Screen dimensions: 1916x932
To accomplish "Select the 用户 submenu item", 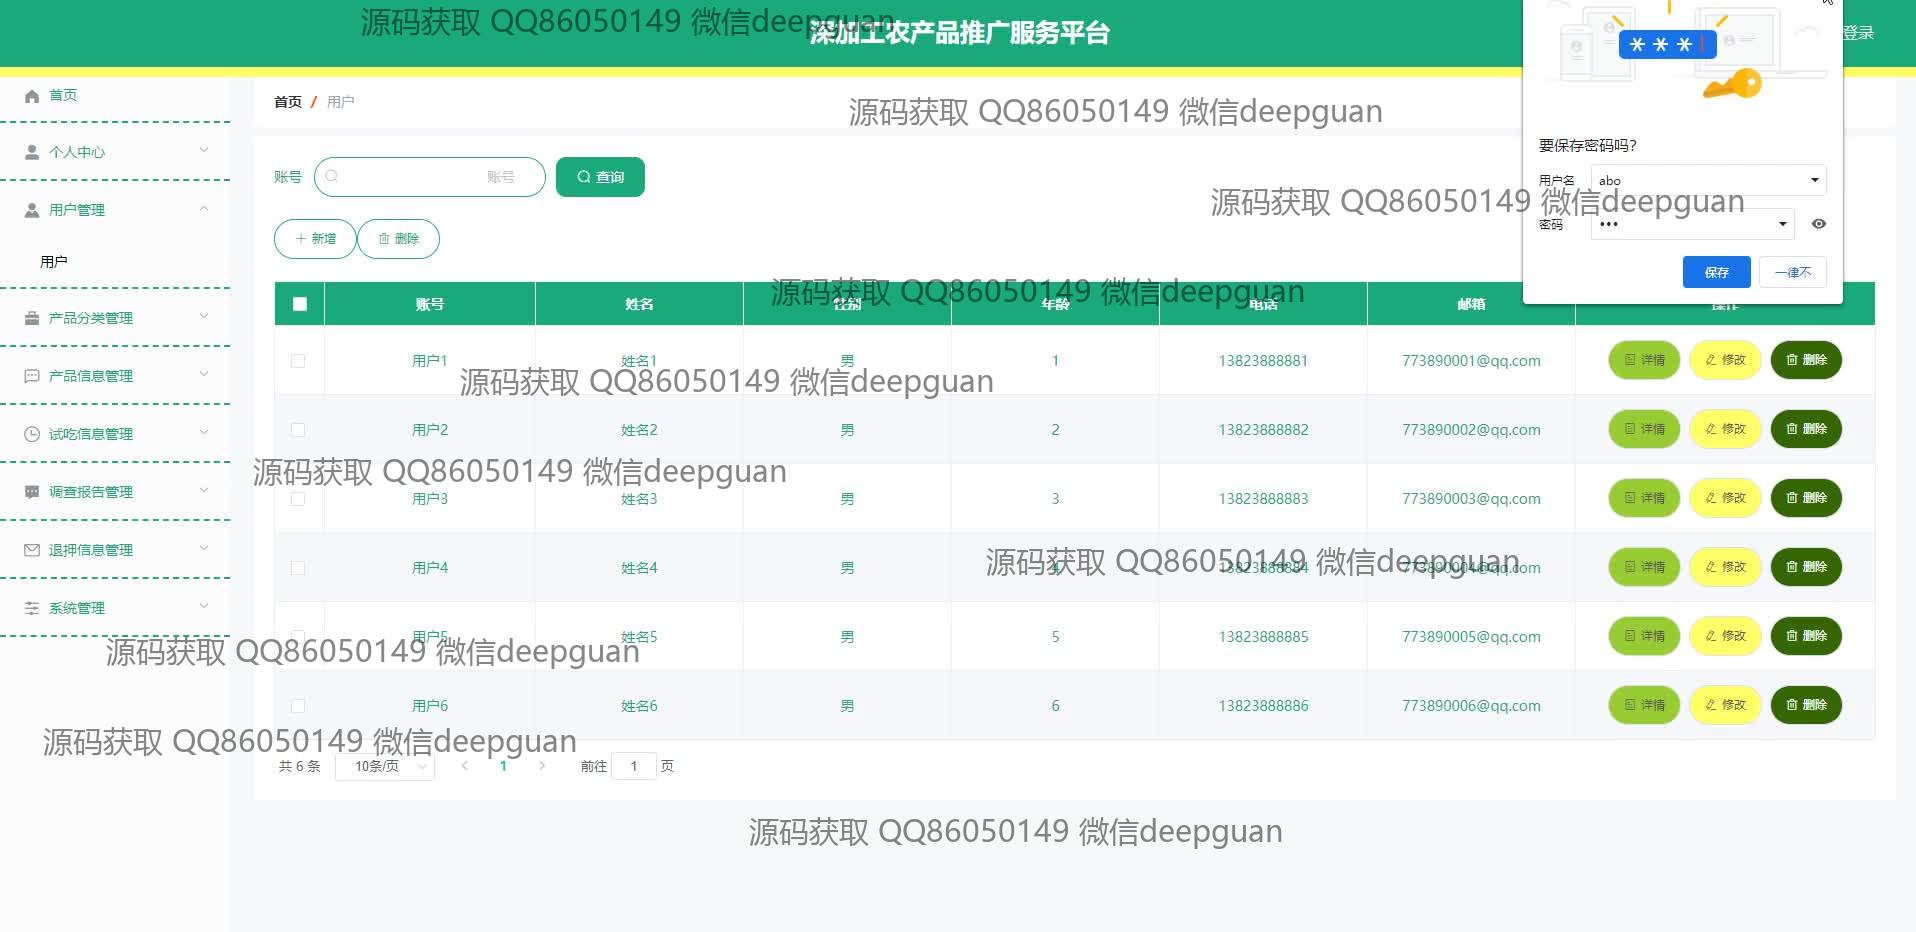I will [x=54, y=262].
